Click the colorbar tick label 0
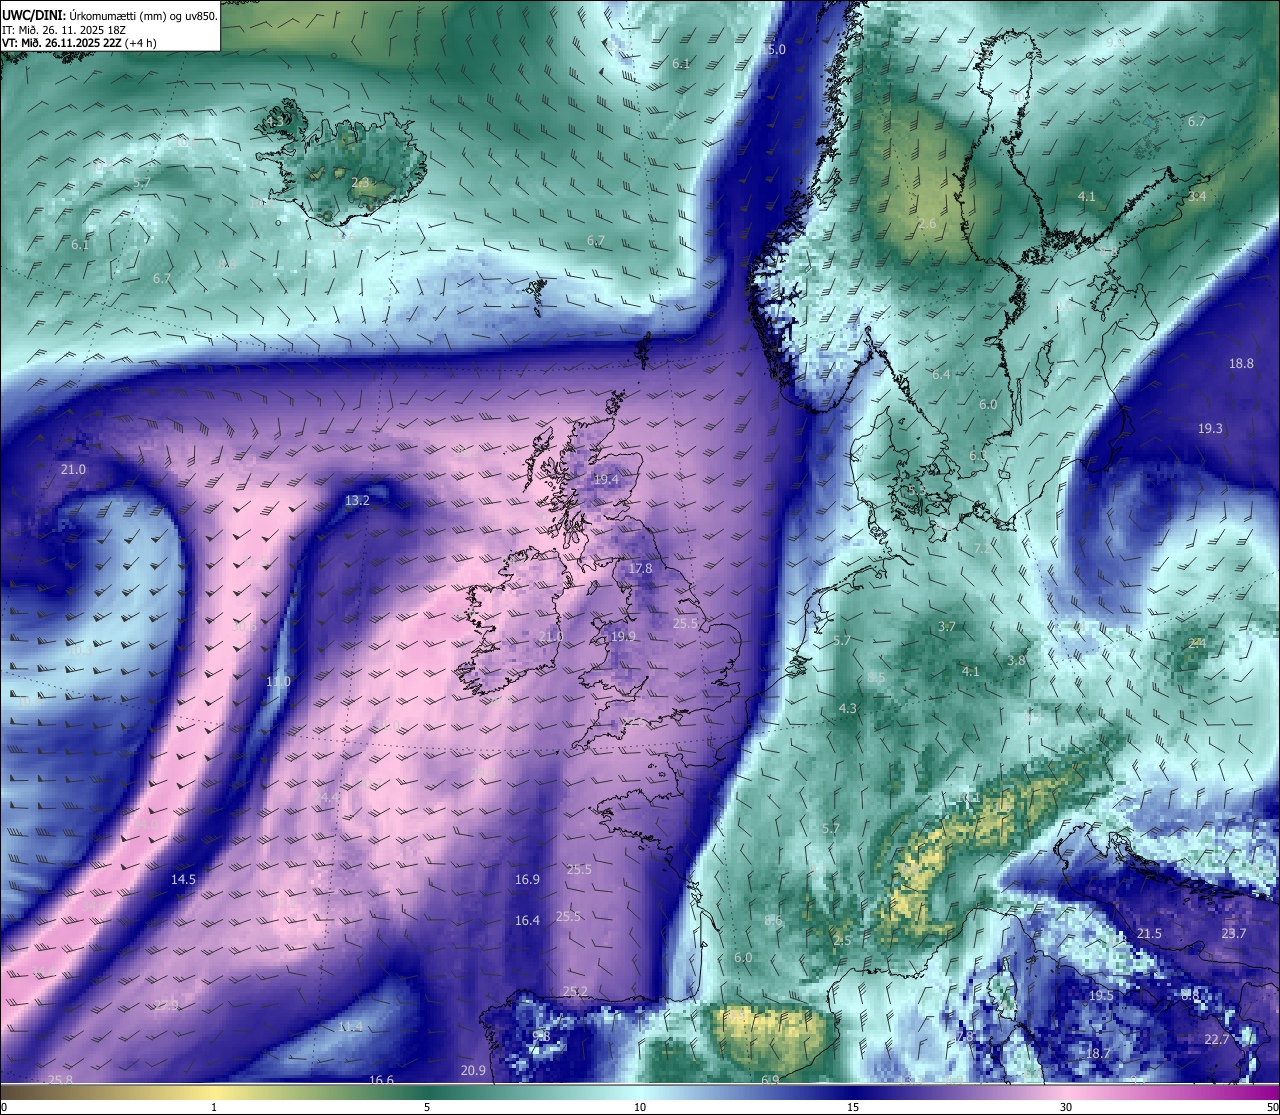1280x1115 pixels. click(4, 1107)
